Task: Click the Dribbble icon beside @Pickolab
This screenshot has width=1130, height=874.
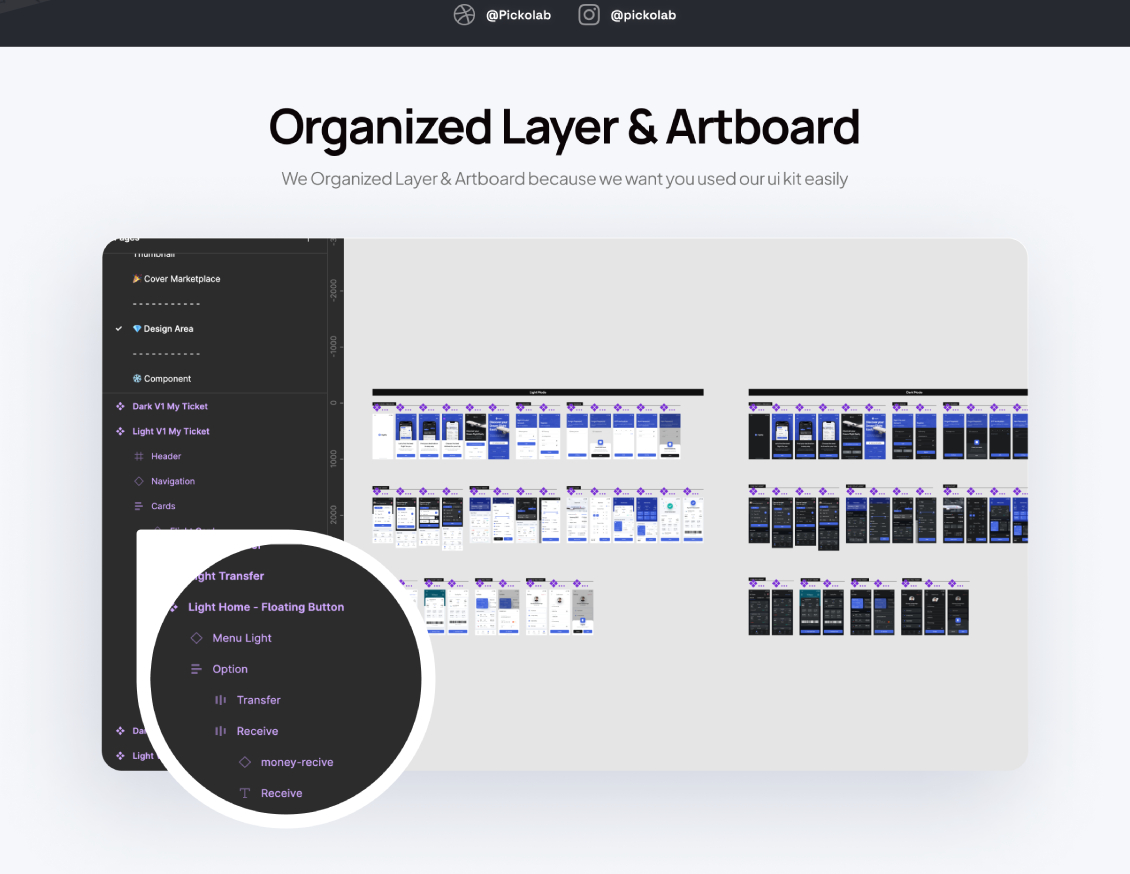Action: coord(464,15)
